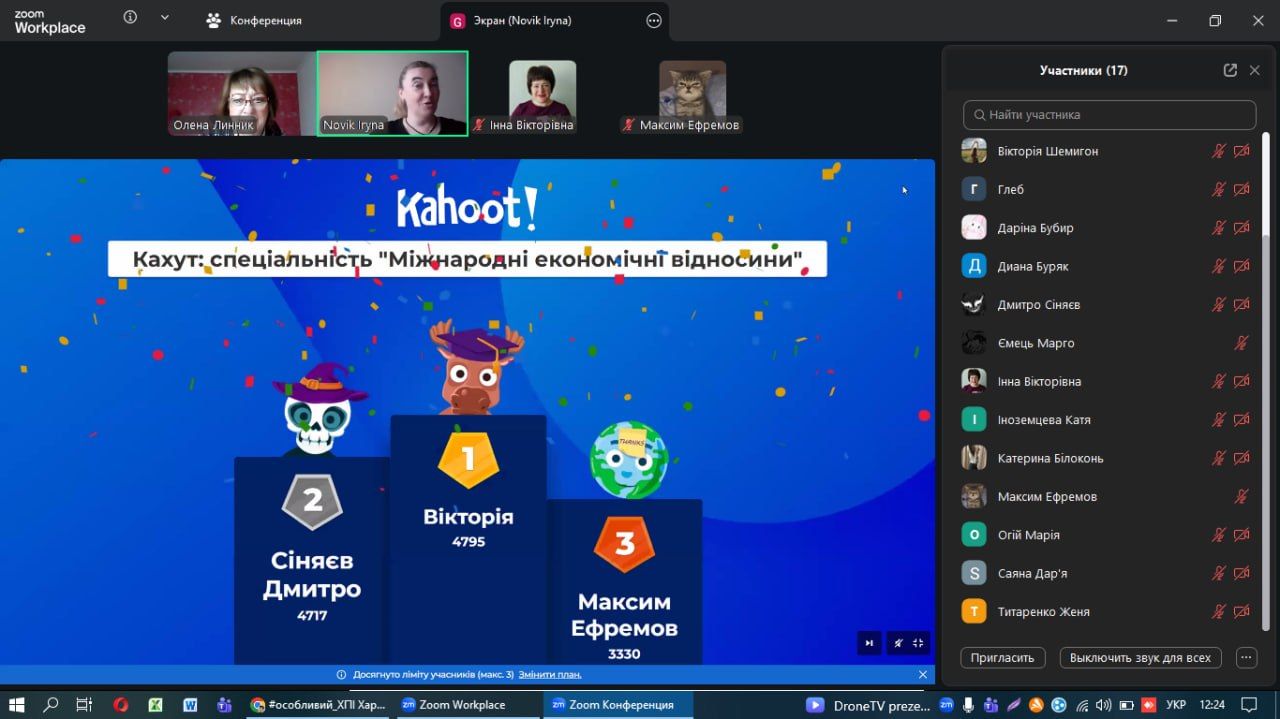The height and width of the screenshot is (719, 1280).
Task: Open Windows notification center icon
Action: tap(1248, 705)
